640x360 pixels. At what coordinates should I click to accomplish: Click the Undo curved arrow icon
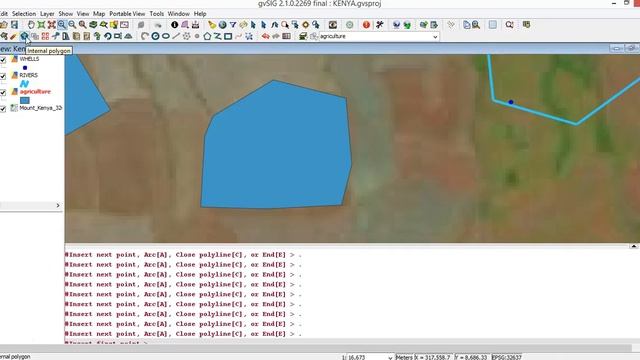click(107, 36)
